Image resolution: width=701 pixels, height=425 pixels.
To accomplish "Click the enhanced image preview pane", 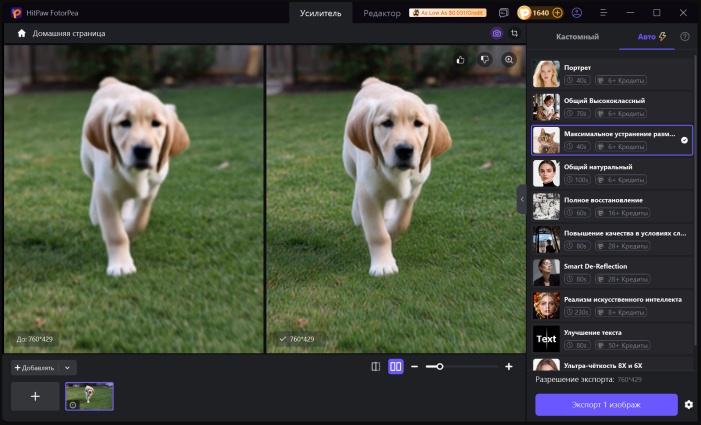I will pos(396,199).
